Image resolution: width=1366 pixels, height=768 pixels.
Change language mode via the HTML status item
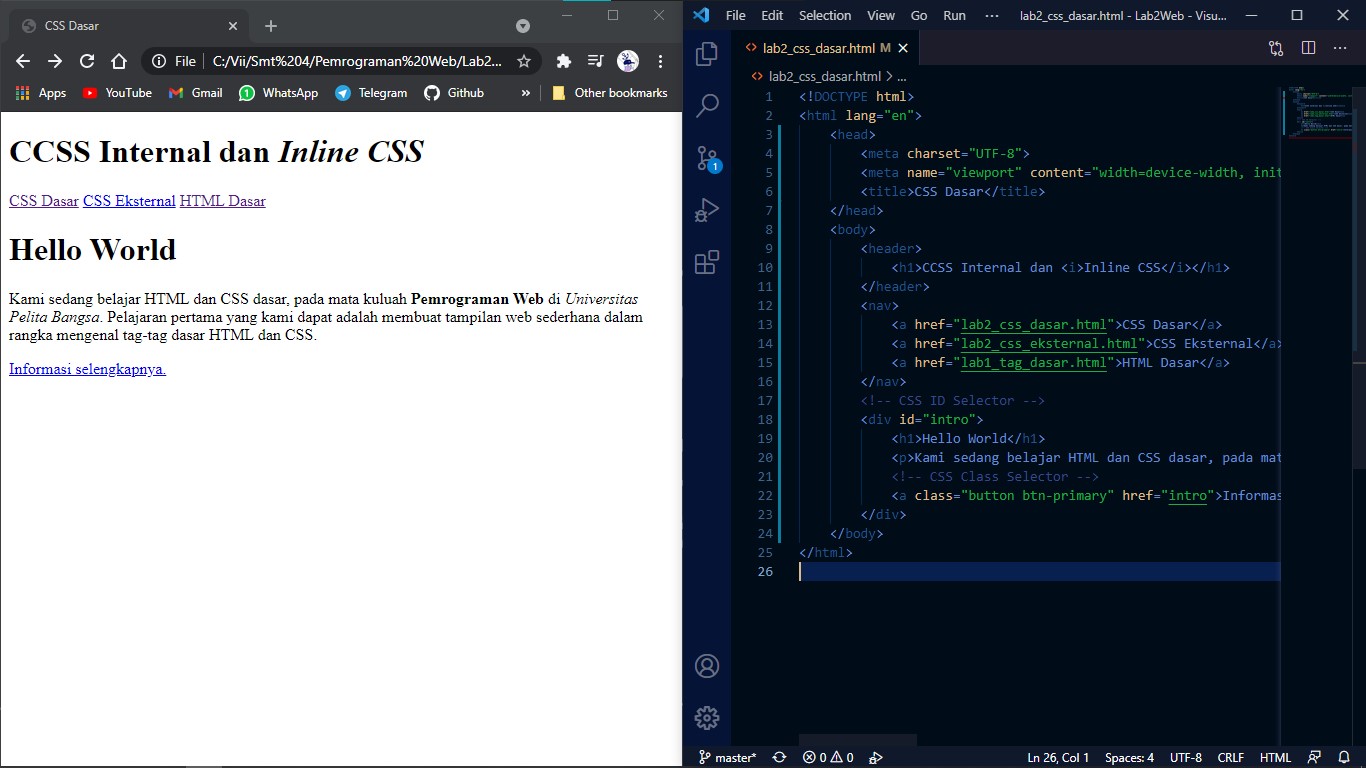(1275, 757)
